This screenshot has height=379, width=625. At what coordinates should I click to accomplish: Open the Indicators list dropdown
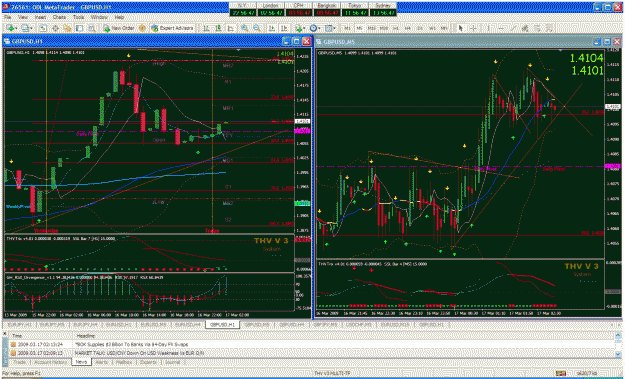pos(300,28)
